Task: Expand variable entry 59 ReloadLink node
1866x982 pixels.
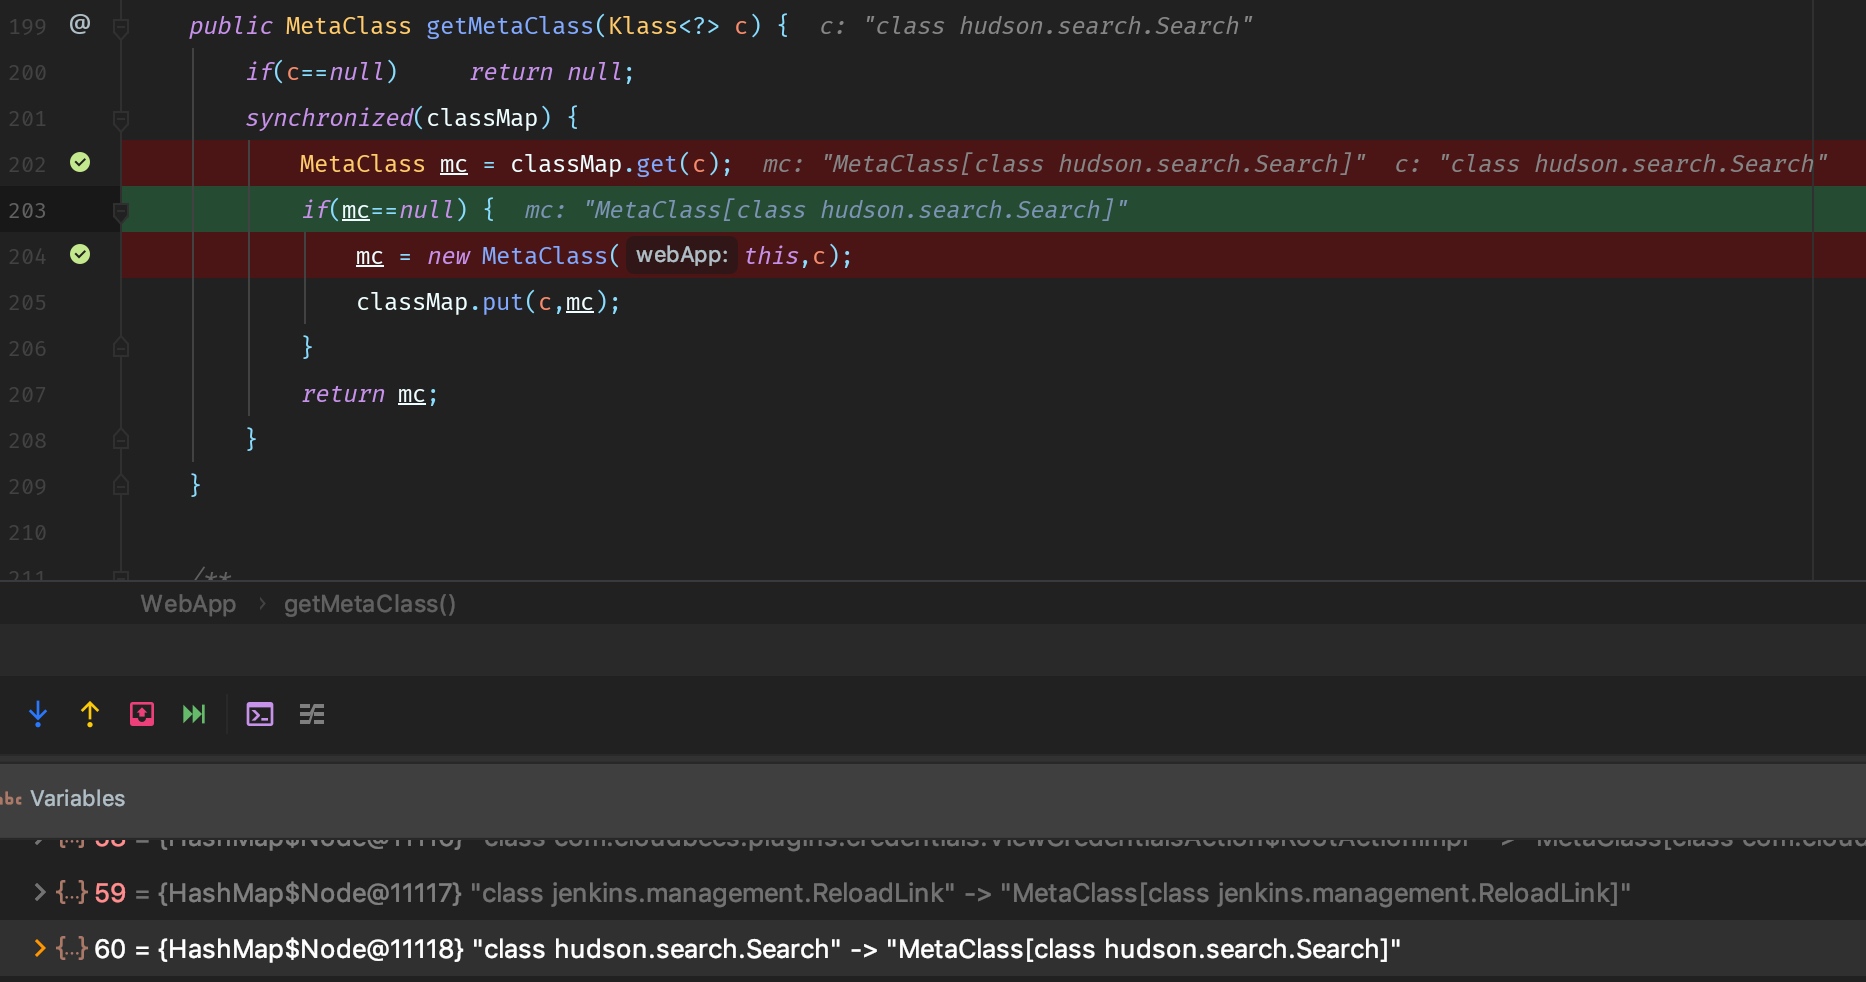Action: tap(39, 892)
